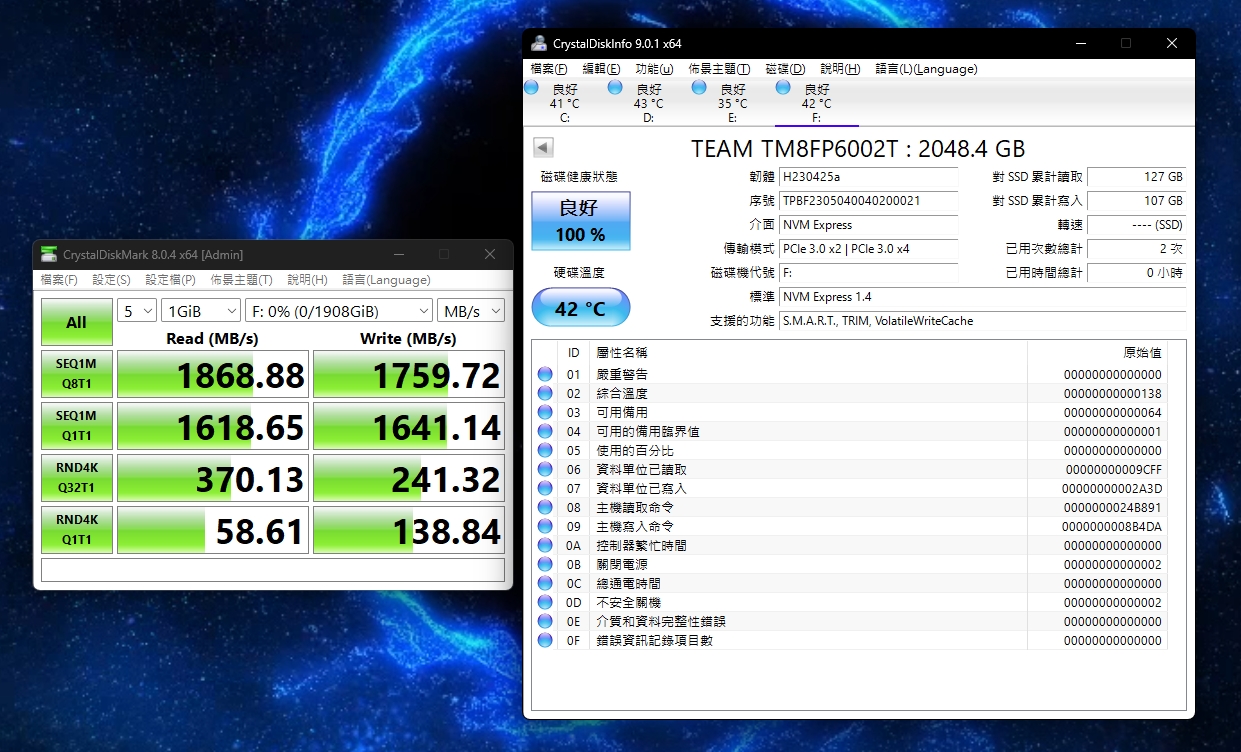Click the blue orb on row 02 綜合溫度

[545, 393]
